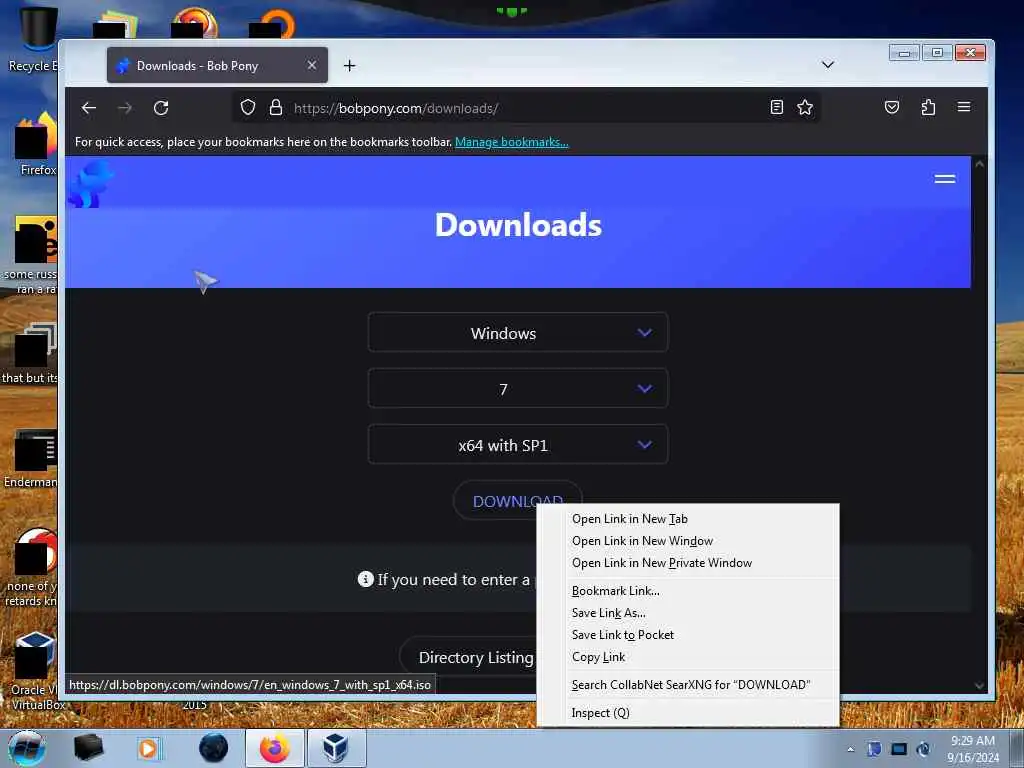Select Copy Link from context menu

688,657
